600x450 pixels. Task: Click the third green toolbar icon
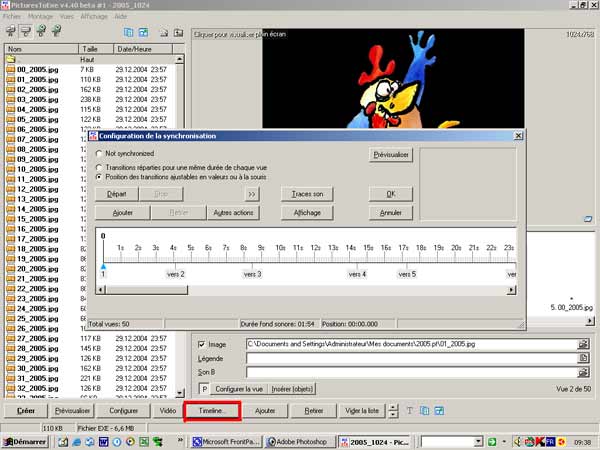pyautogui.click(x=41, y=31)
